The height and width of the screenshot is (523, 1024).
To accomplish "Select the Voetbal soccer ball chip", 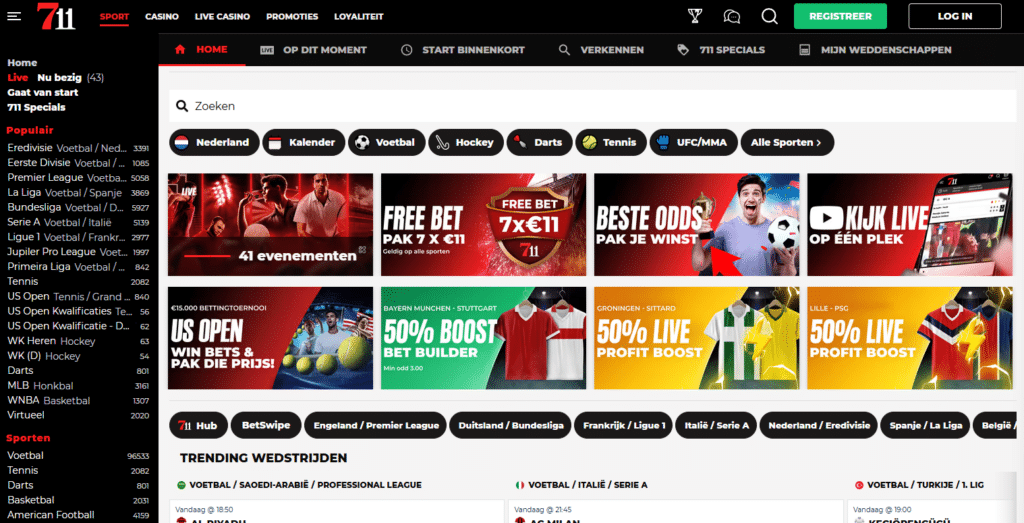I will (387, 142).
